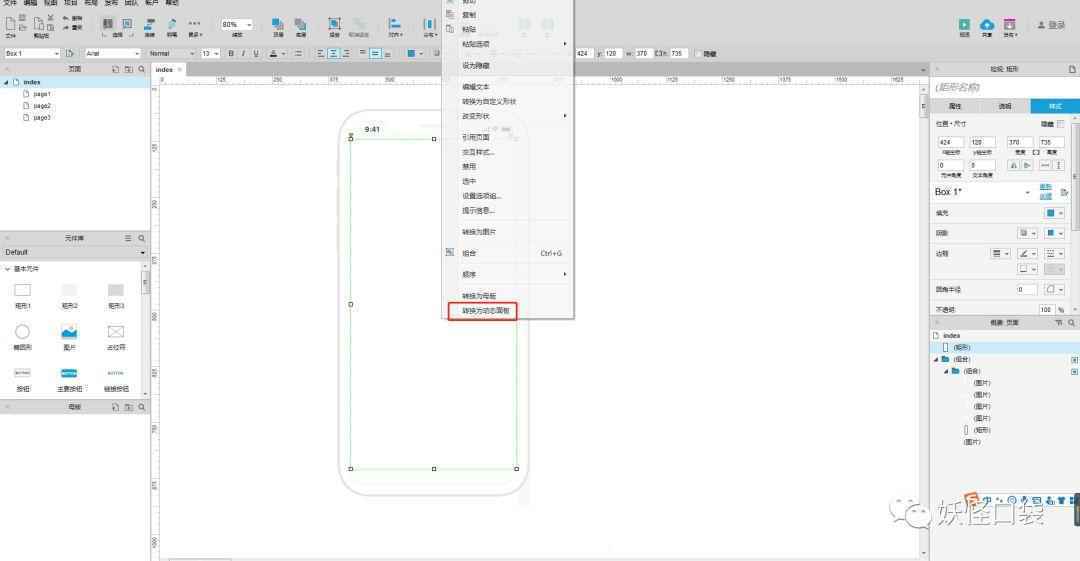
Task: Click the send to back icon
Action: tap(300, 25)
